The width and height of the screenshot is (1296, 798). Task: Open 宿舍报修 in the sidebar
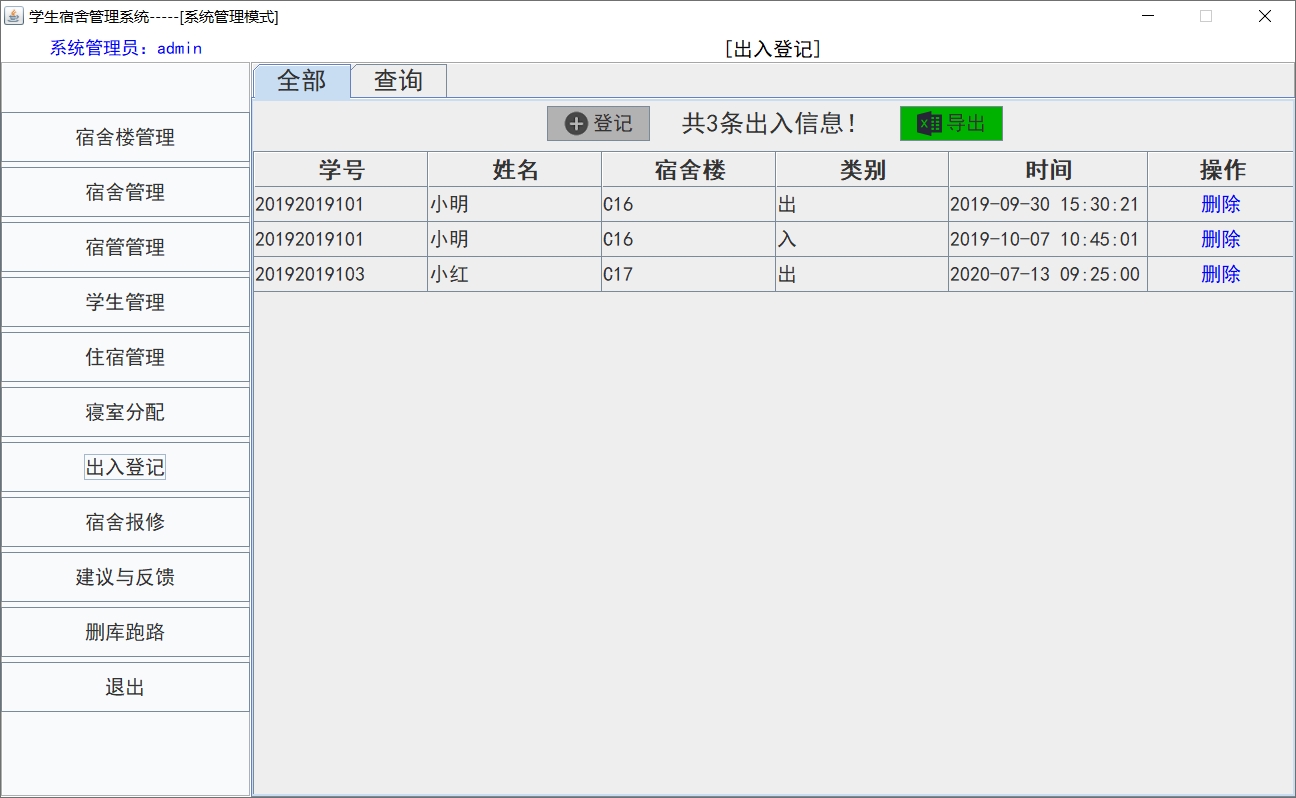[125, 522]
